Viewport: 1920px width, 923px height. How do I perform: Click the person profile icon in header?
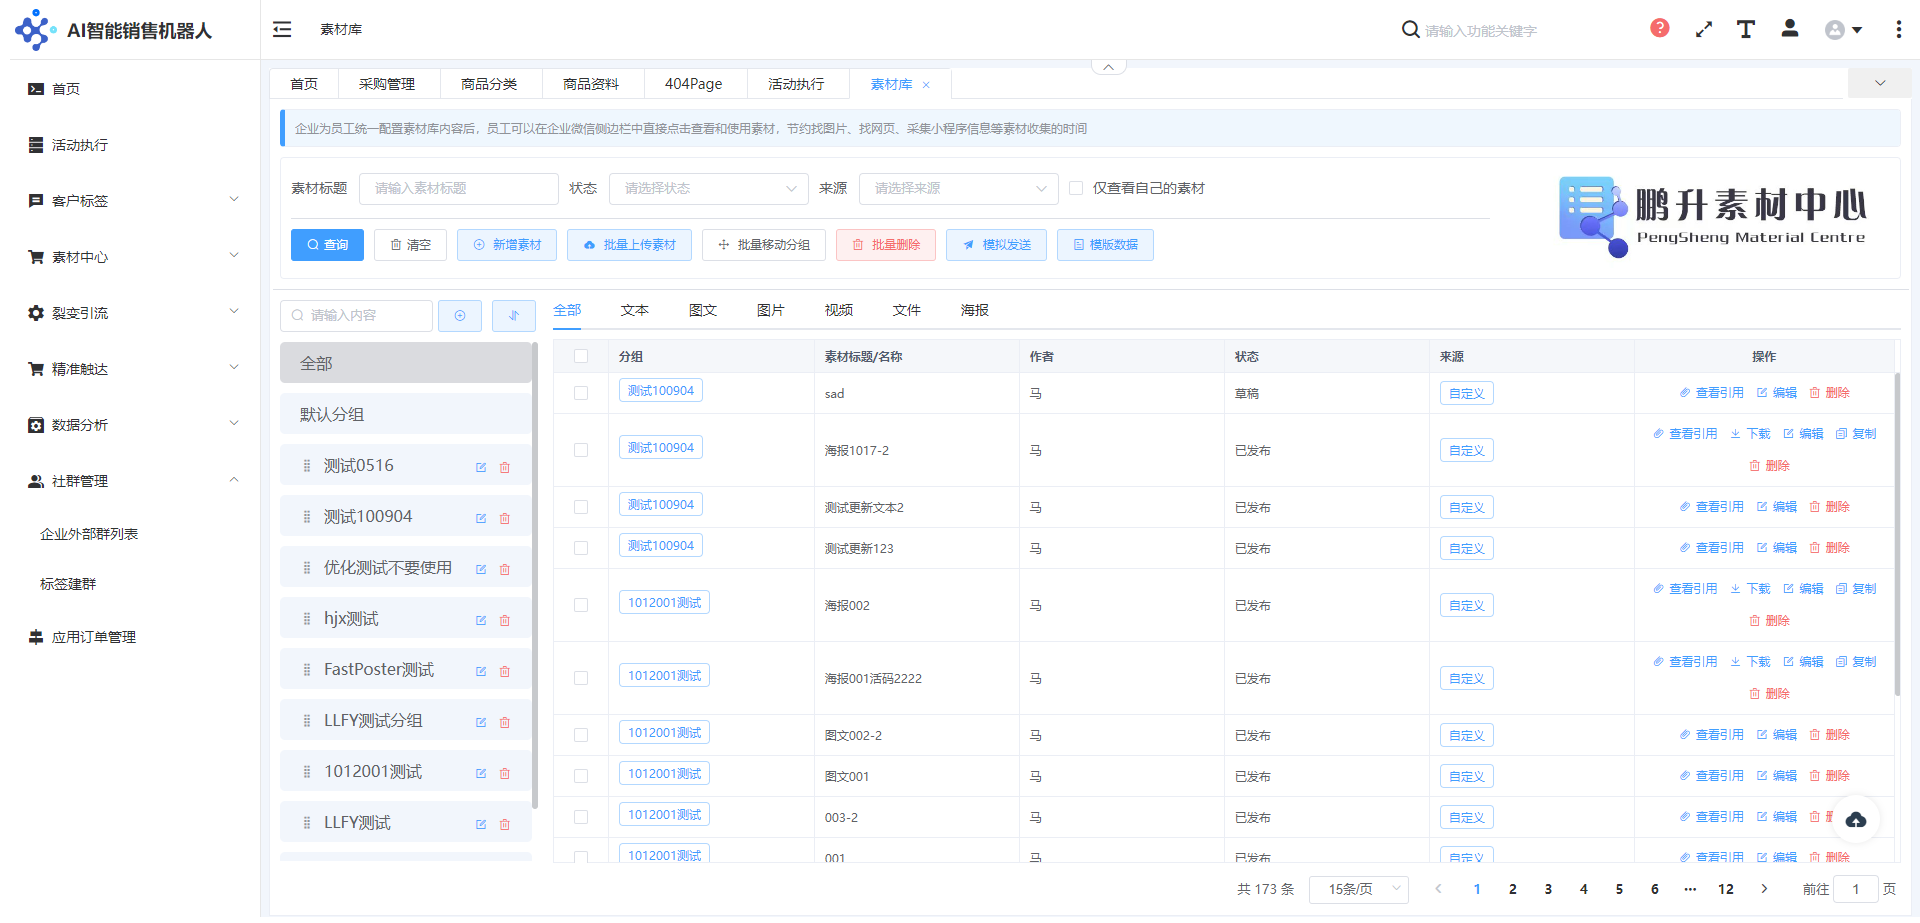(x=1790, y=28)
